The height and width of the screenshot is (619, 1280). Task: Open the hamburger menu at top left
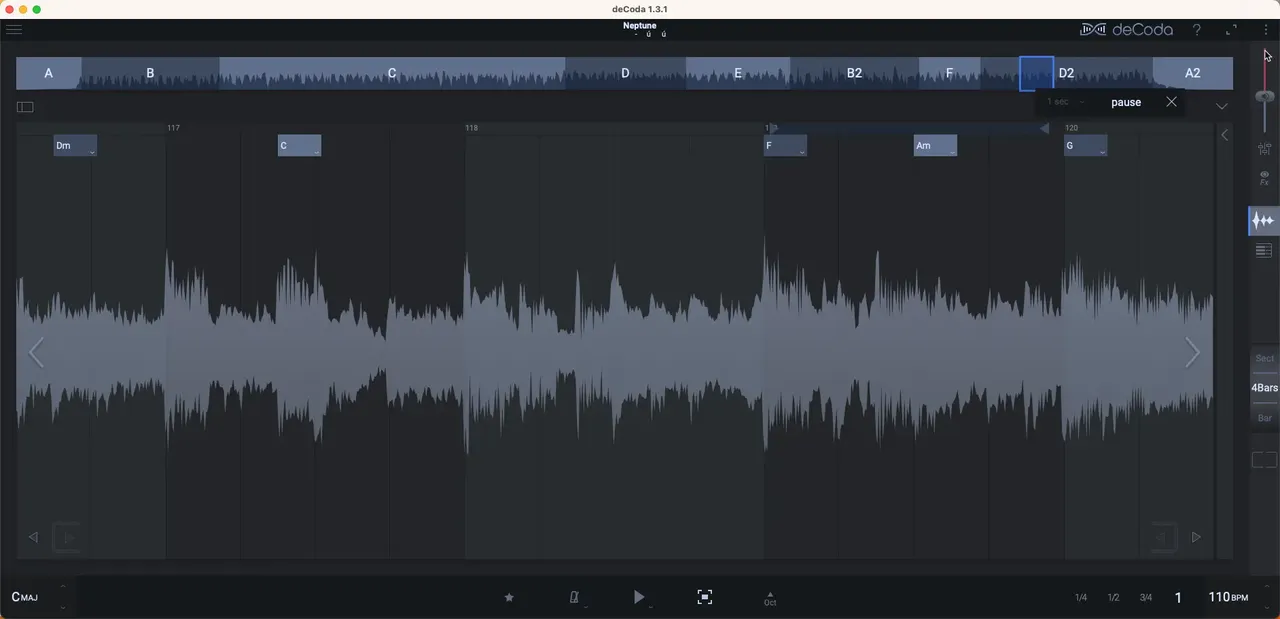14,30
